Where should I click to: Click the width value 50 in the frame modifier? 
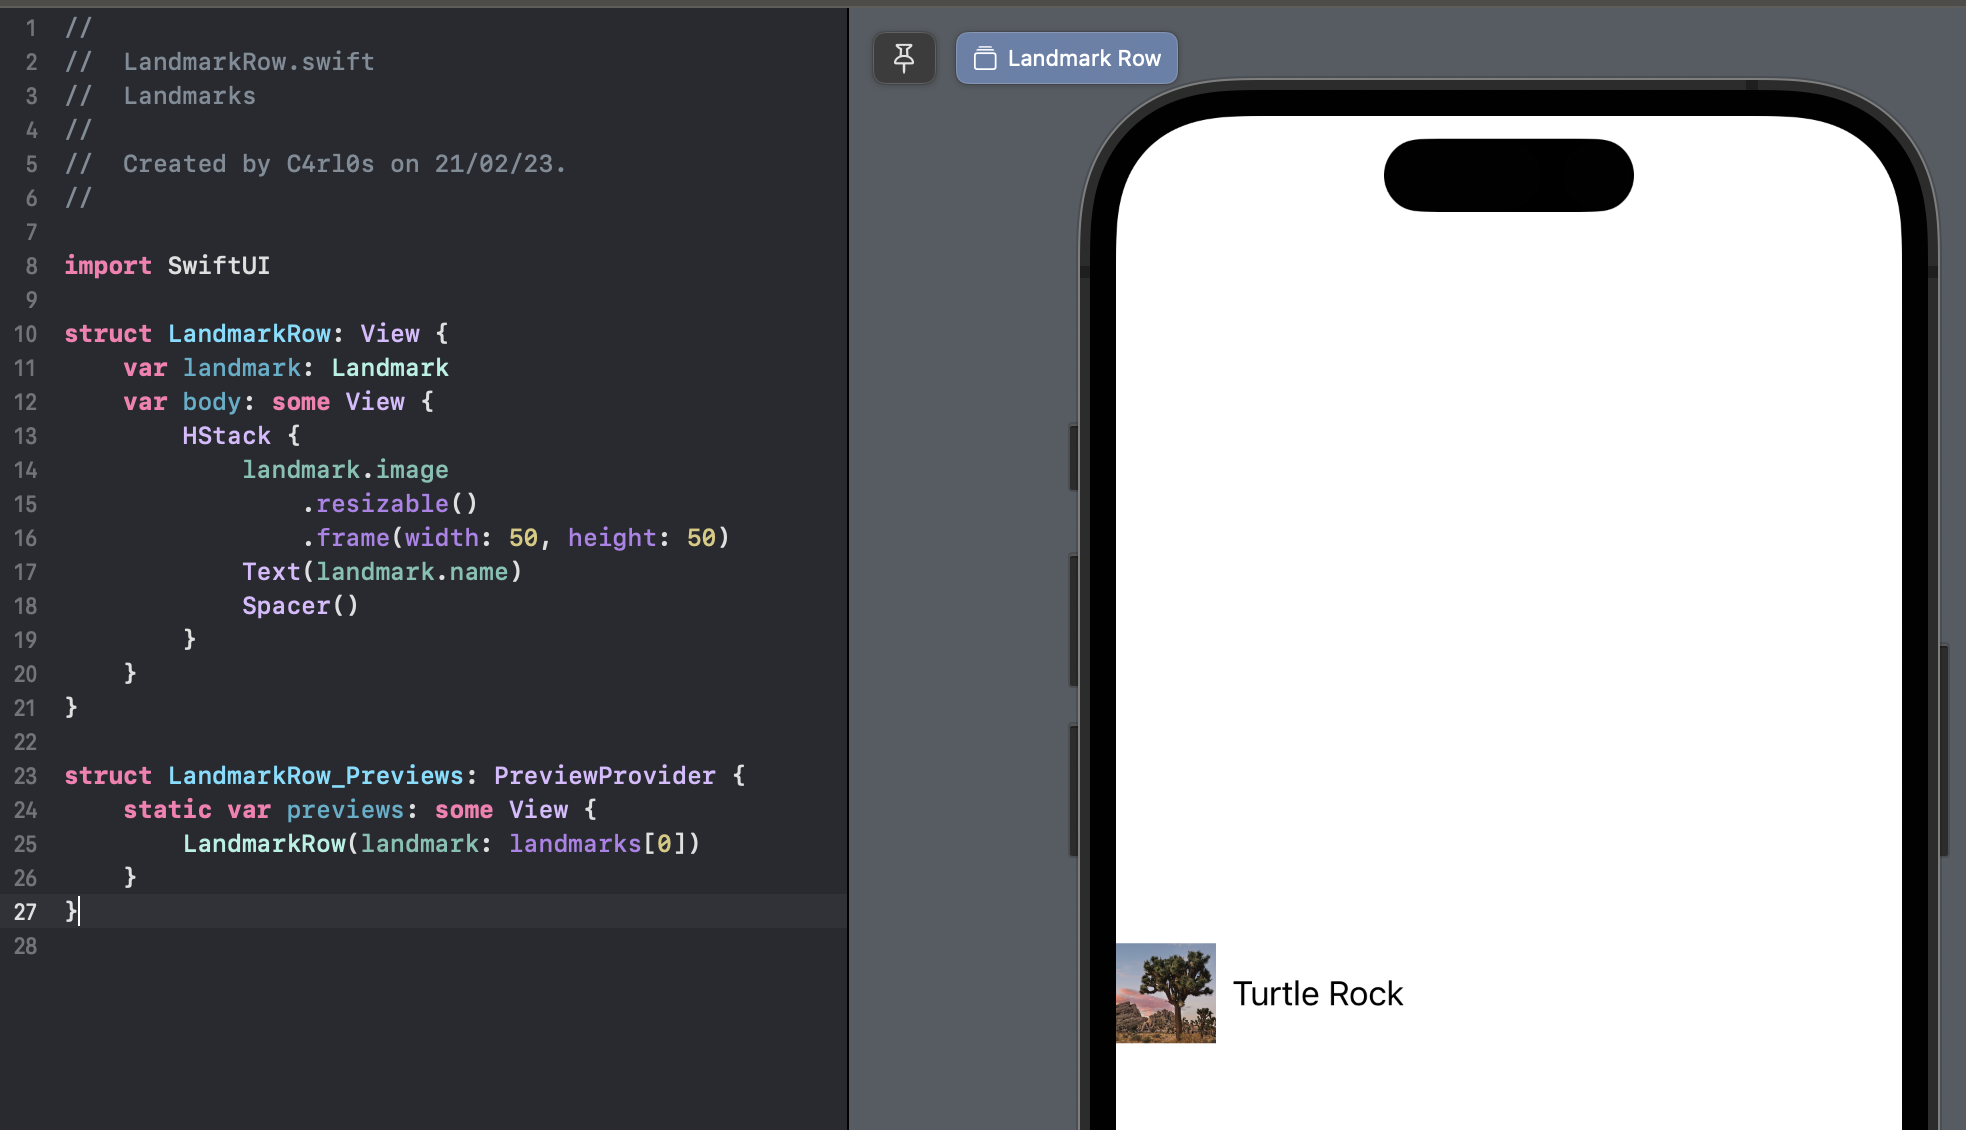point(523,538)
